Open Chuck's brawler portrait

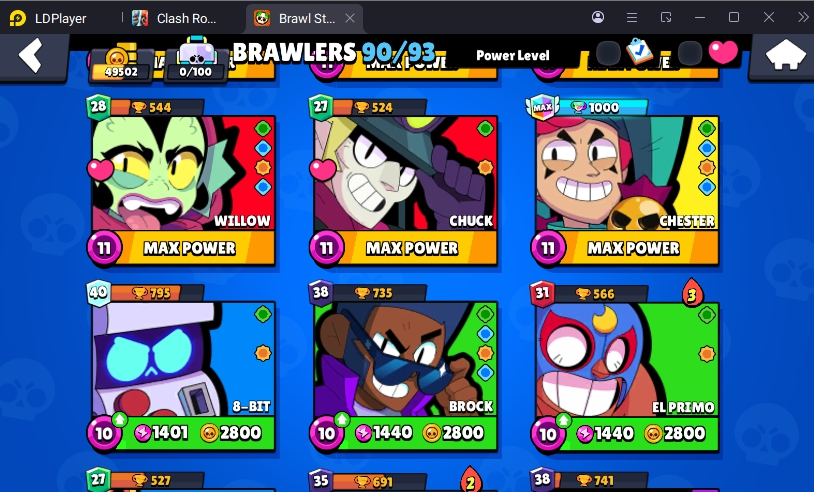coord(405,173)
